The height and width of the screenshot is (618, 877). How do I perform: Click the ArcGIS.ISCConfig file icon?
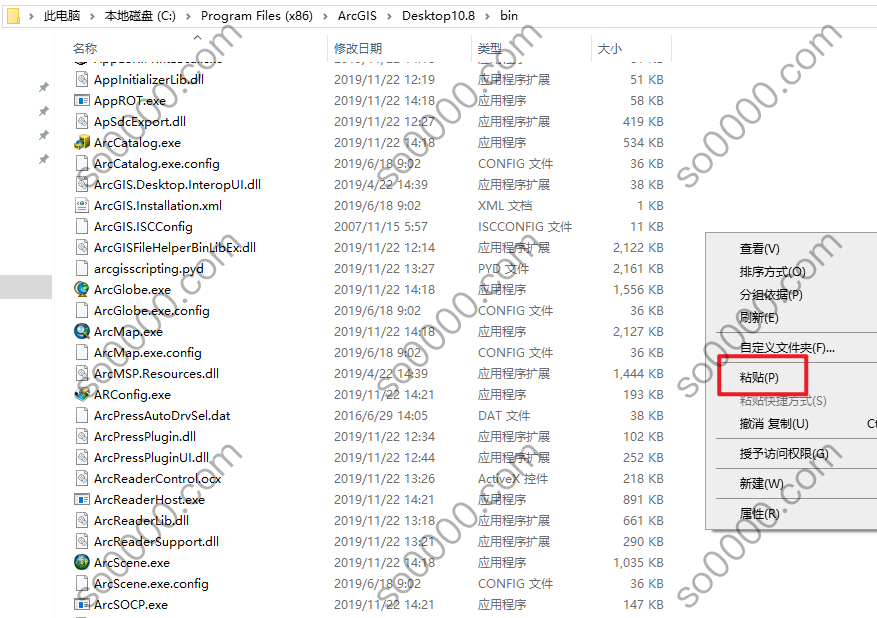(x=82, y=227)
